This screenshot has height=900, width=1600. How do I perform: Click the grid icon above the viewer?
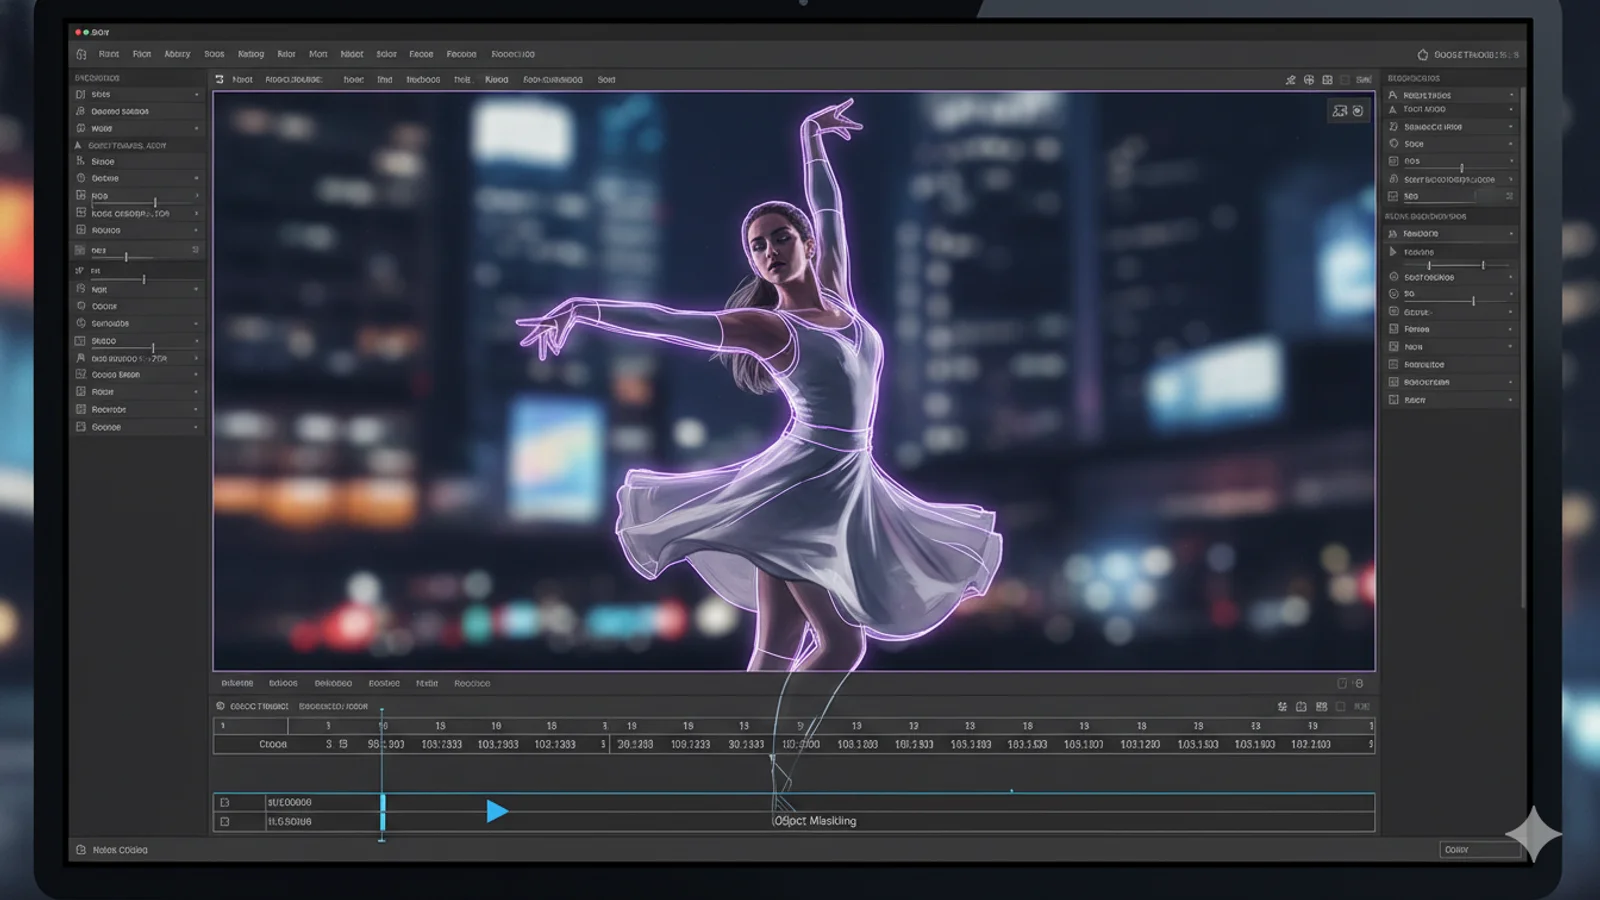tap(1327, 80)
